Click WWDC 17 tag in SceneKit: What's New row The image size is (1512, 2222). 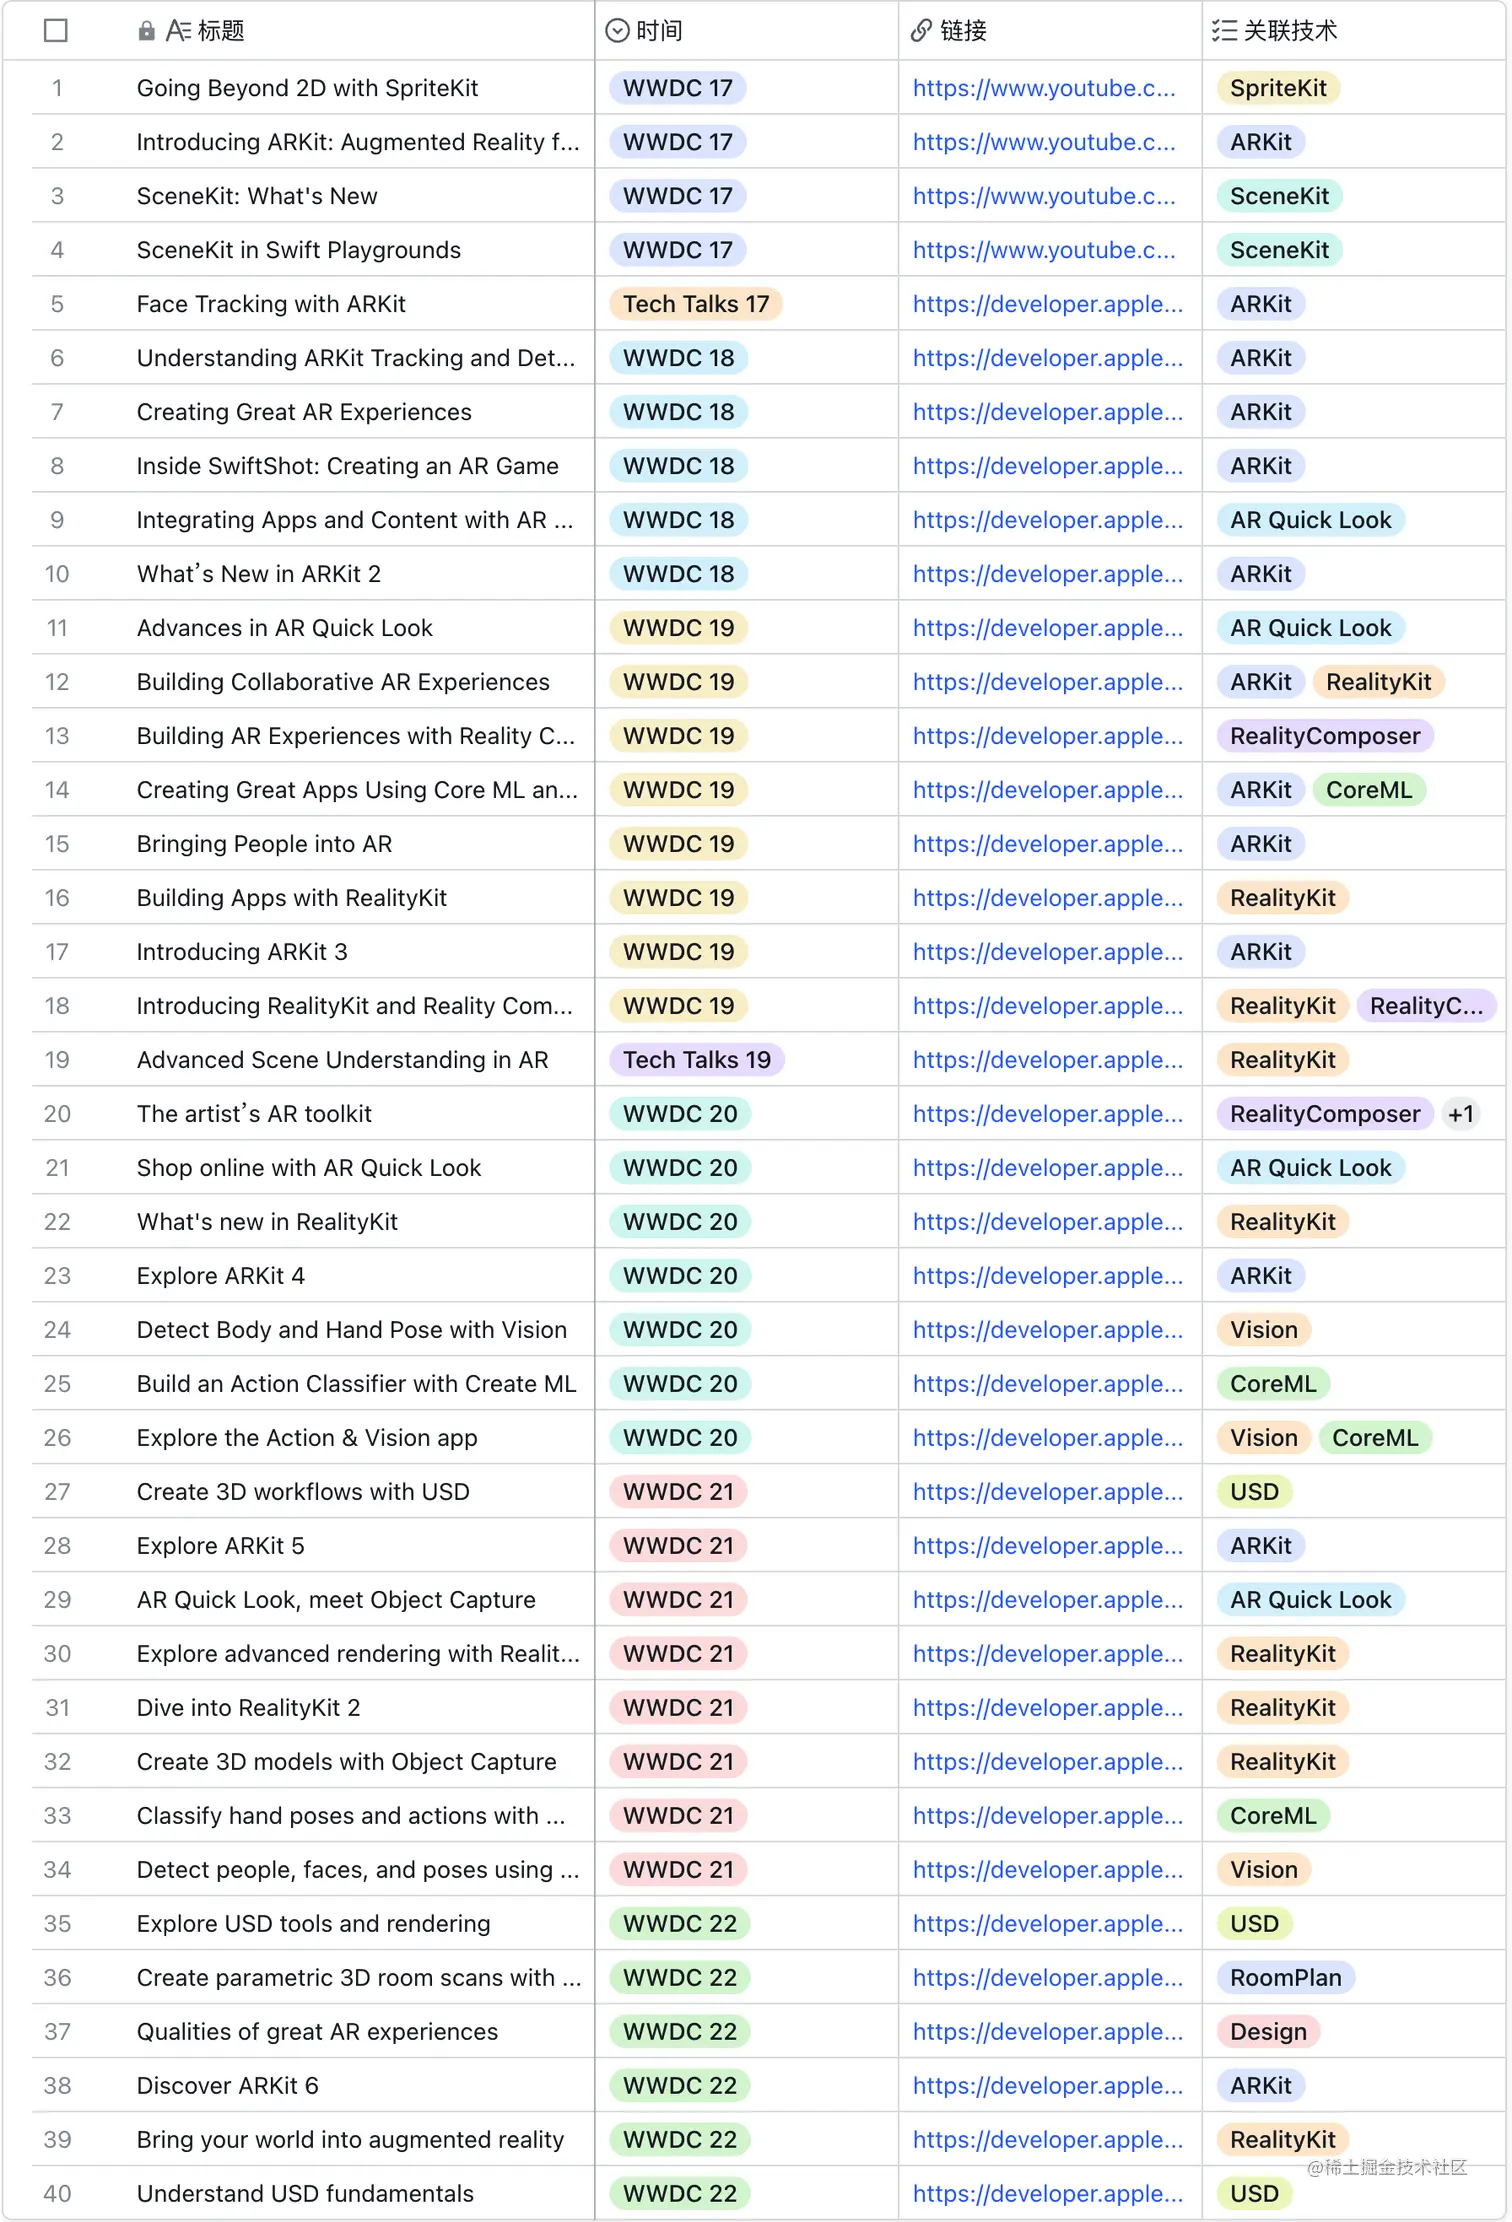pyautogui.click(x=678, y=196)
